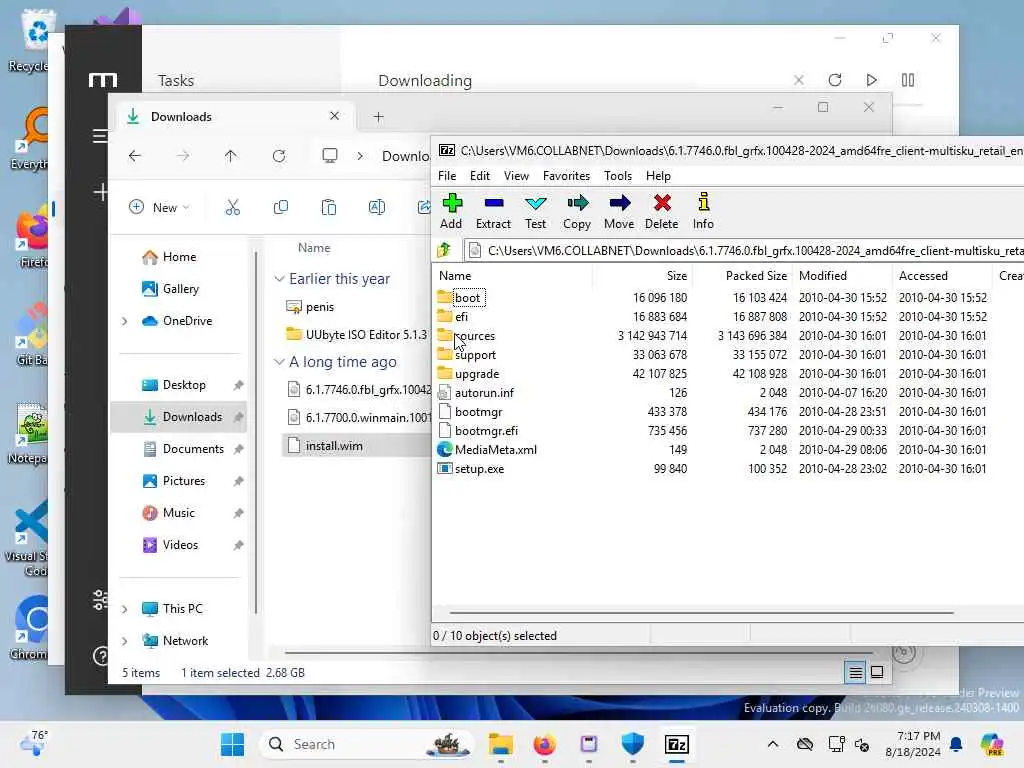Expand This PC in the navigation pane
Image resolution: width=1024 pixels, height=768 pixels.
coord(125,609)
